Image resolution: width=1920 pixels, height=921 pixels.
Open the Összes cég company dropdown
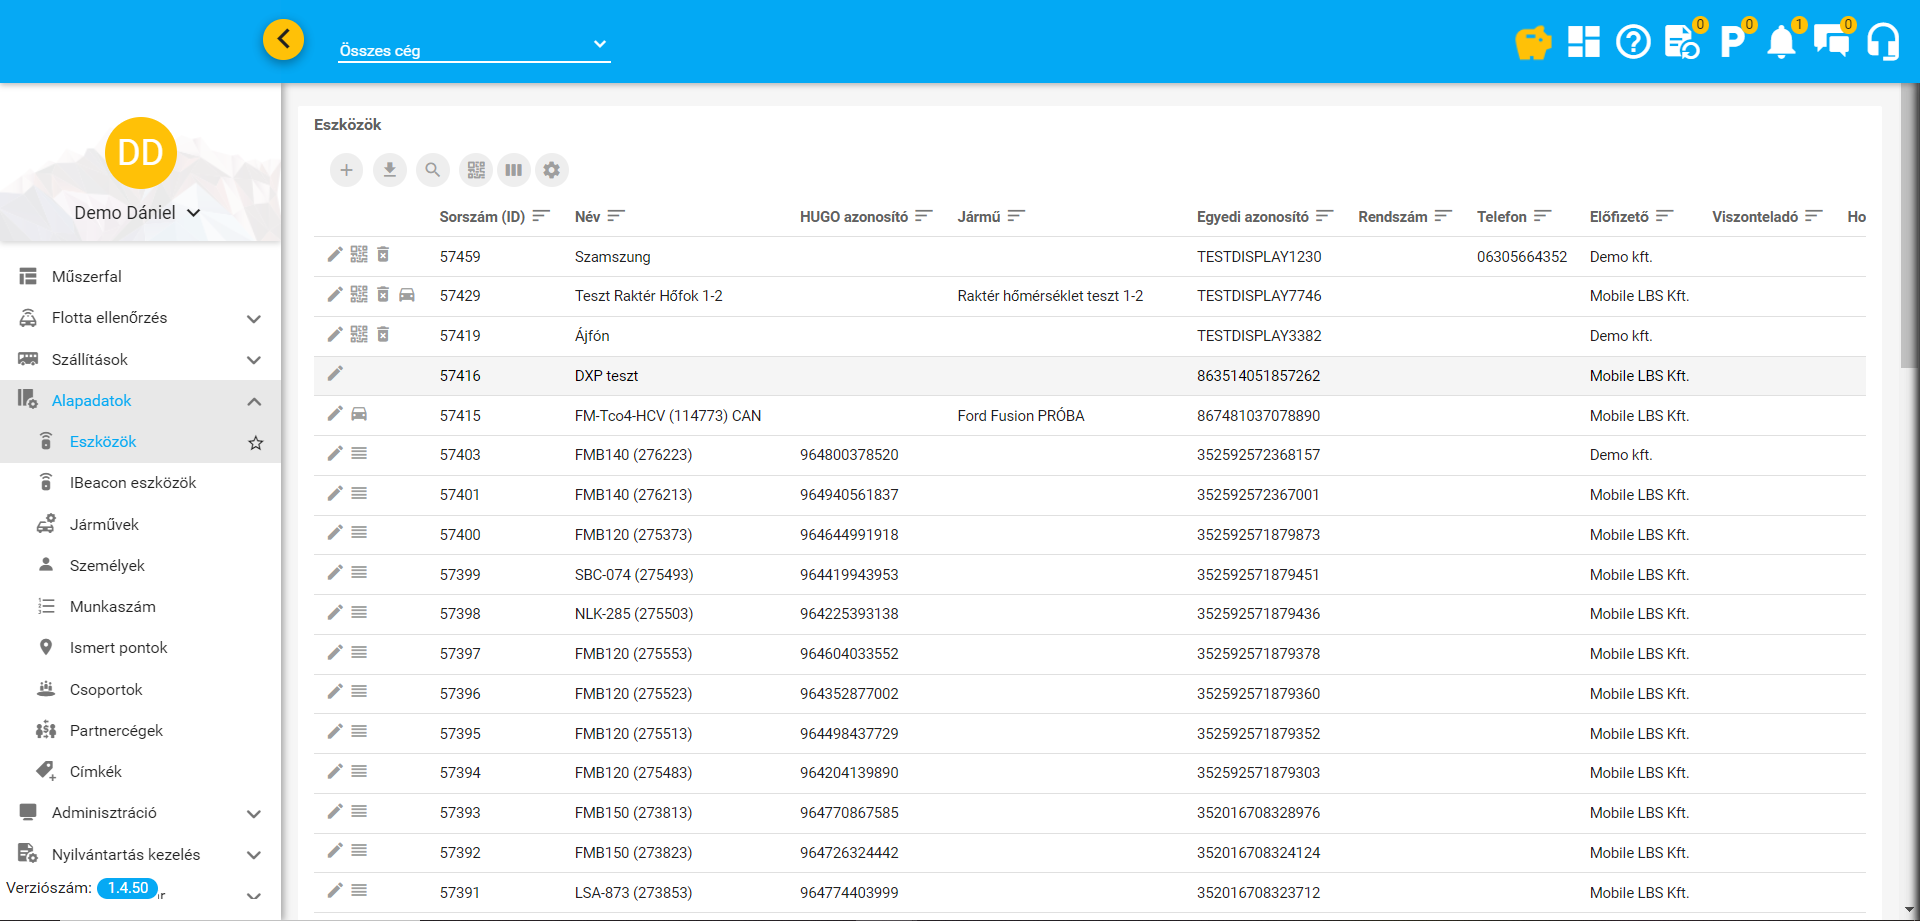pos(473,46)
